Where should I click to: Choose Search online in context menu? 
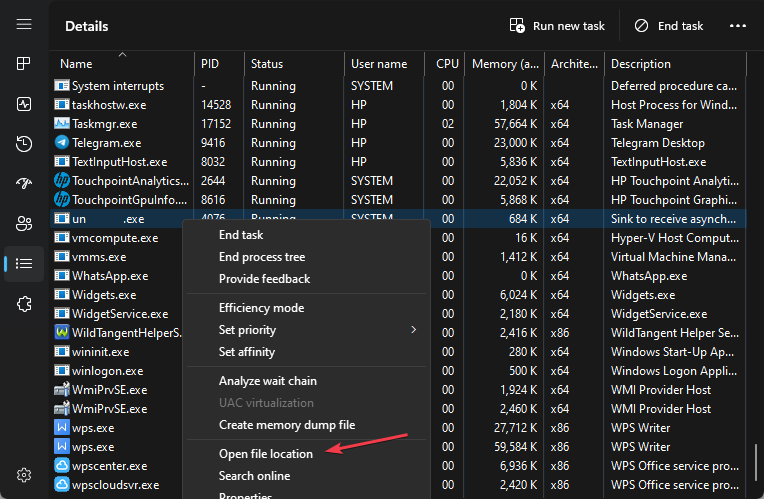254,476
